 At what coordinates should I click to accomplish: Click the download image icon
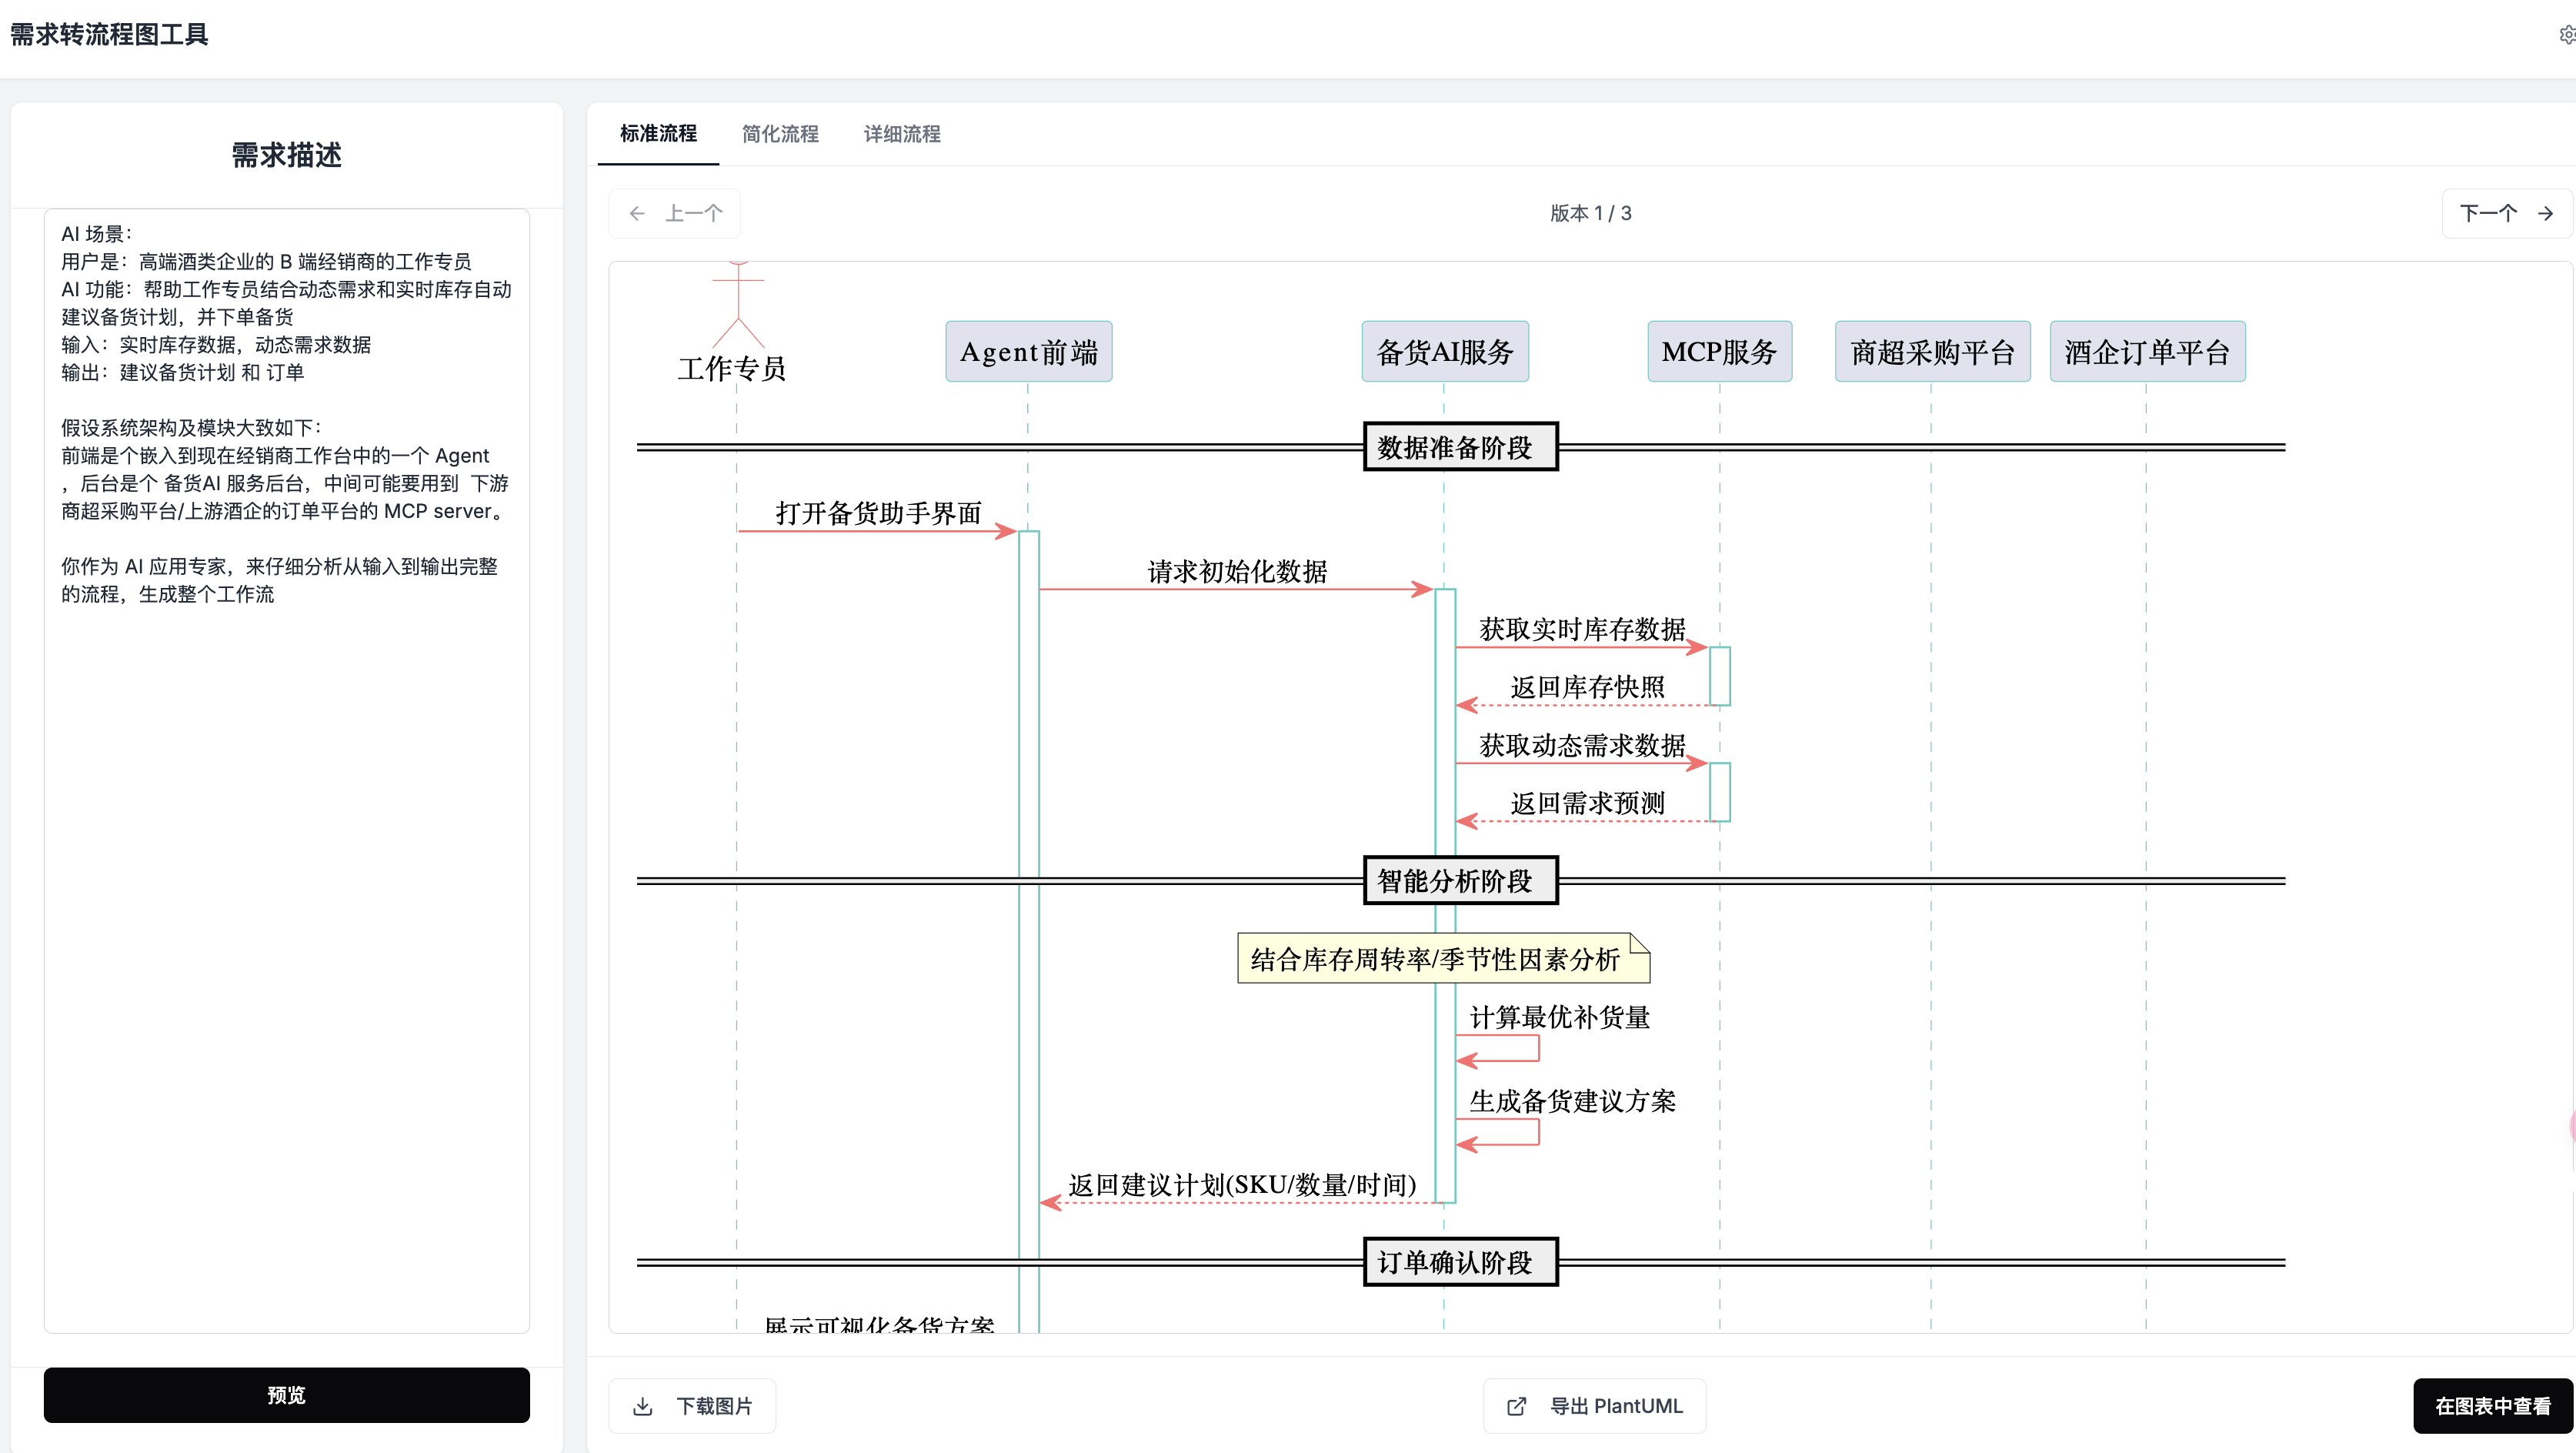click(643, 1406)
